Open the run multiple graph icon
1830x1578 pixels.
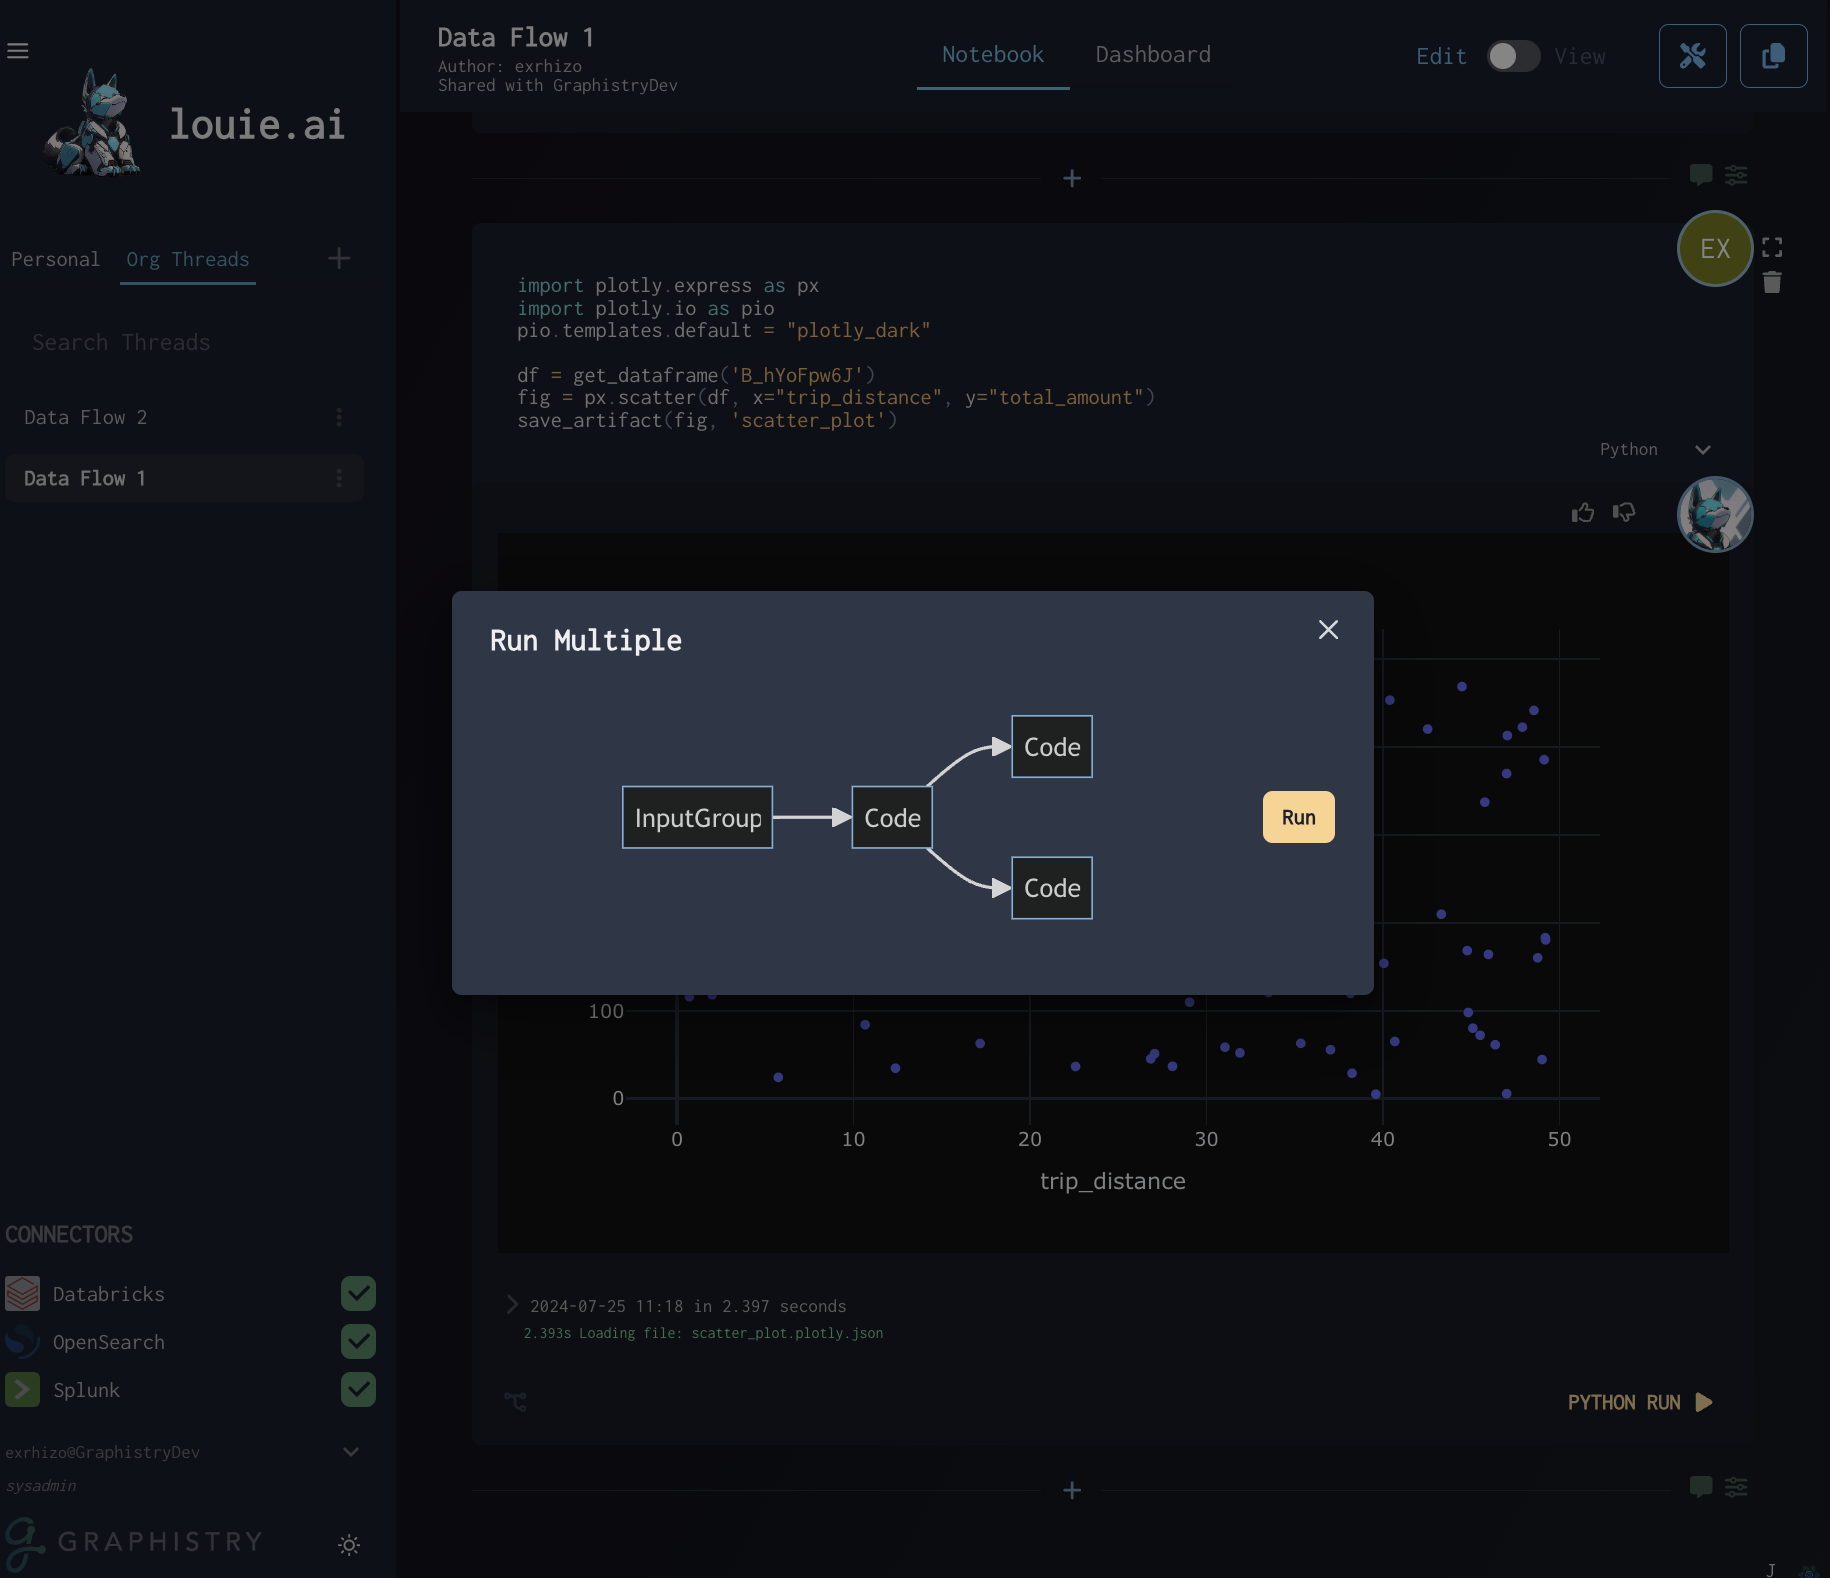coord(515,1402)
